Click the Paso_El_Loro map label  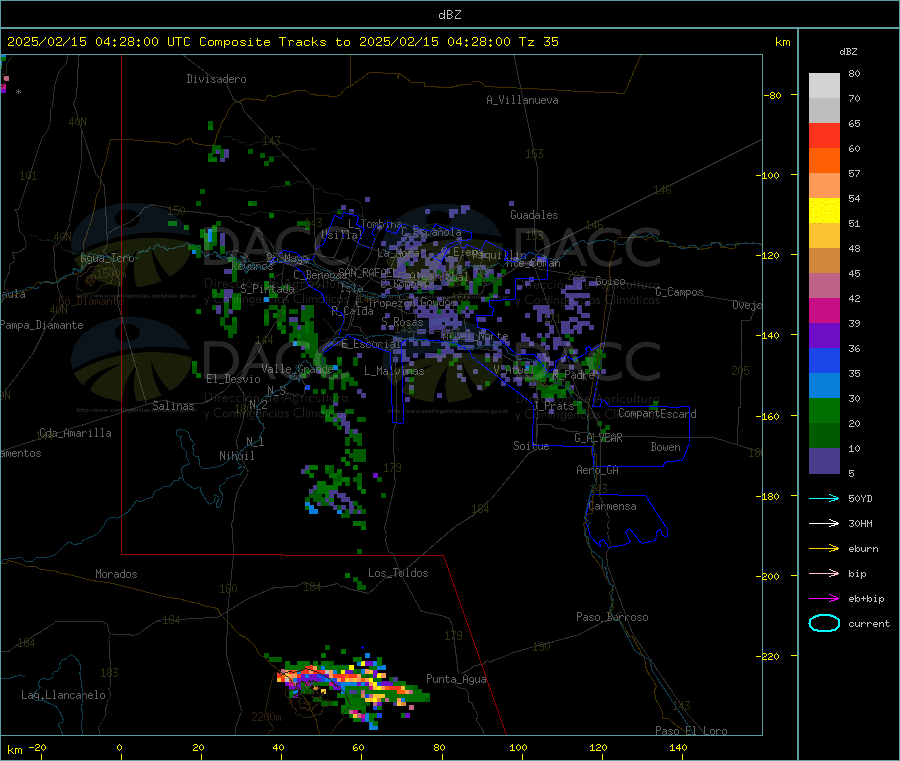(x=691, y=731)
